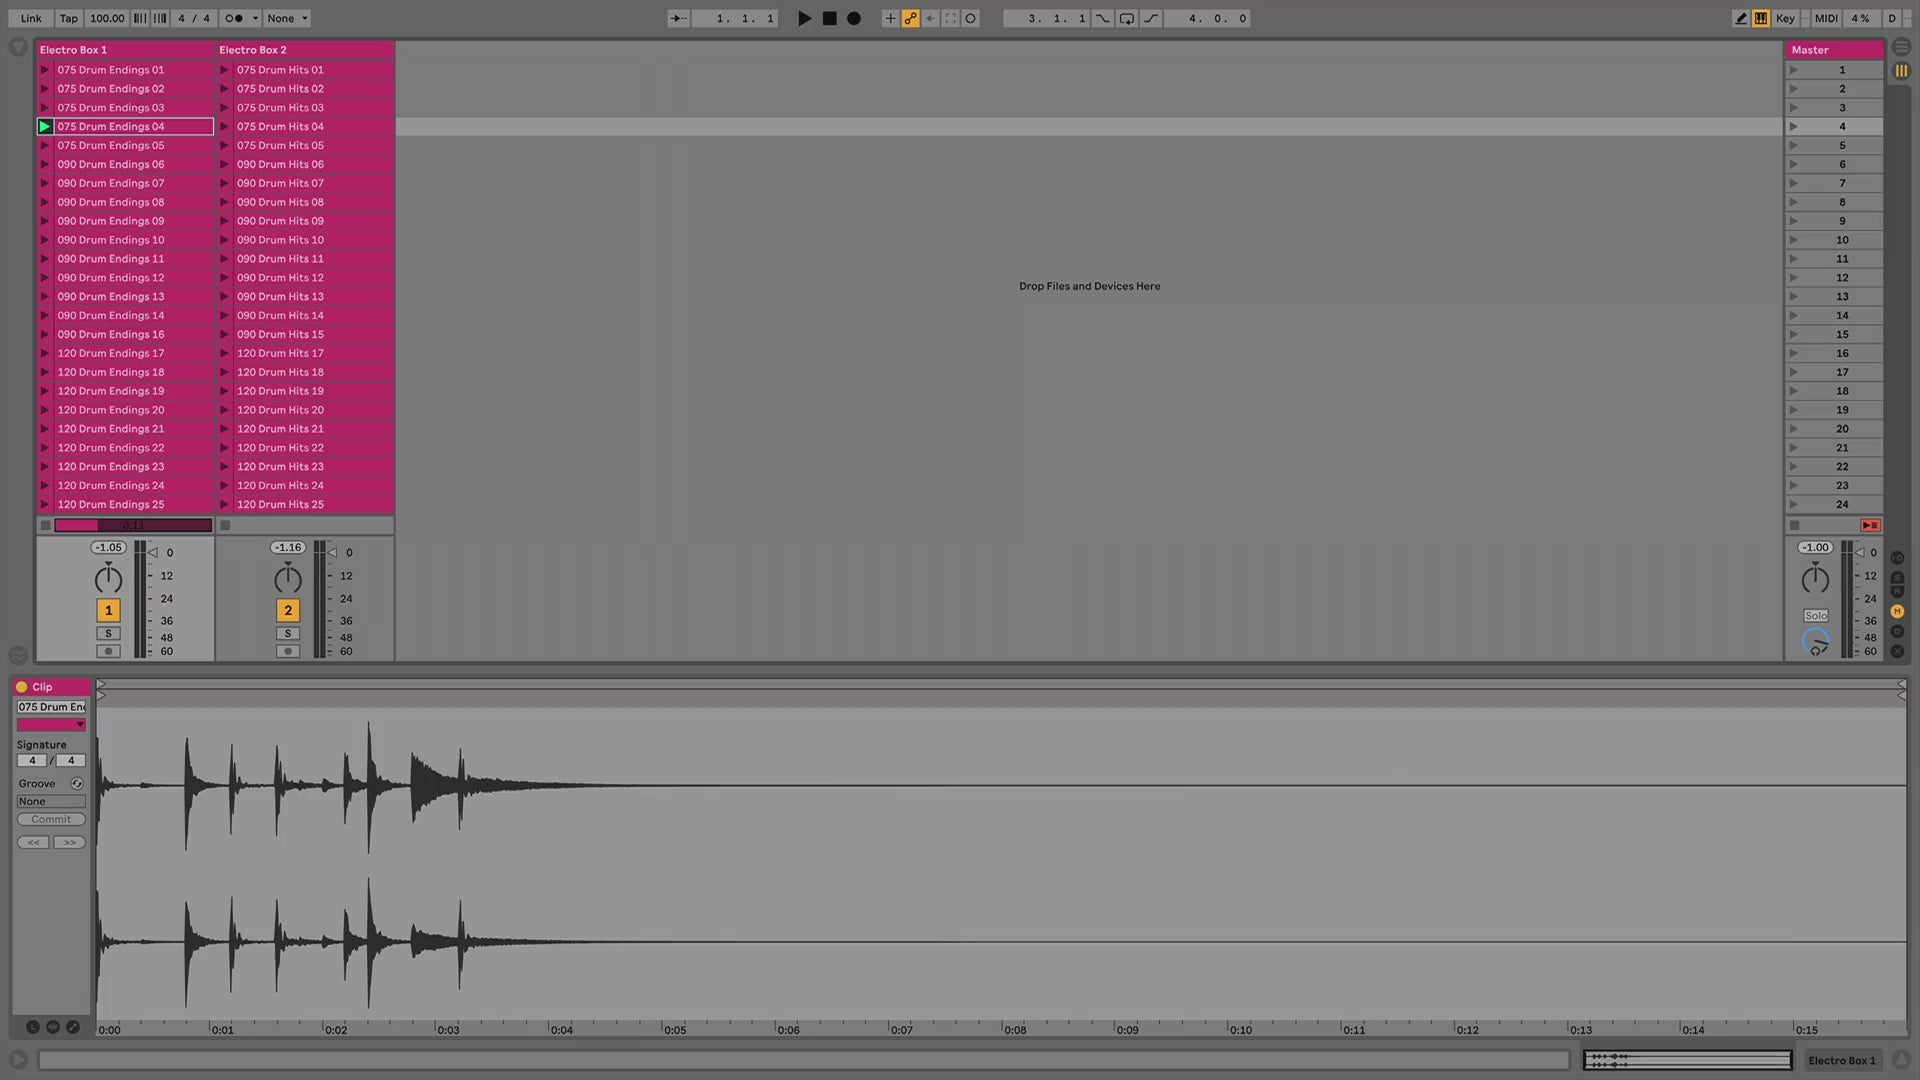Click the Link button
Image resolution: width=1920 pixels, height=1080 pixels.
[31, 18]
